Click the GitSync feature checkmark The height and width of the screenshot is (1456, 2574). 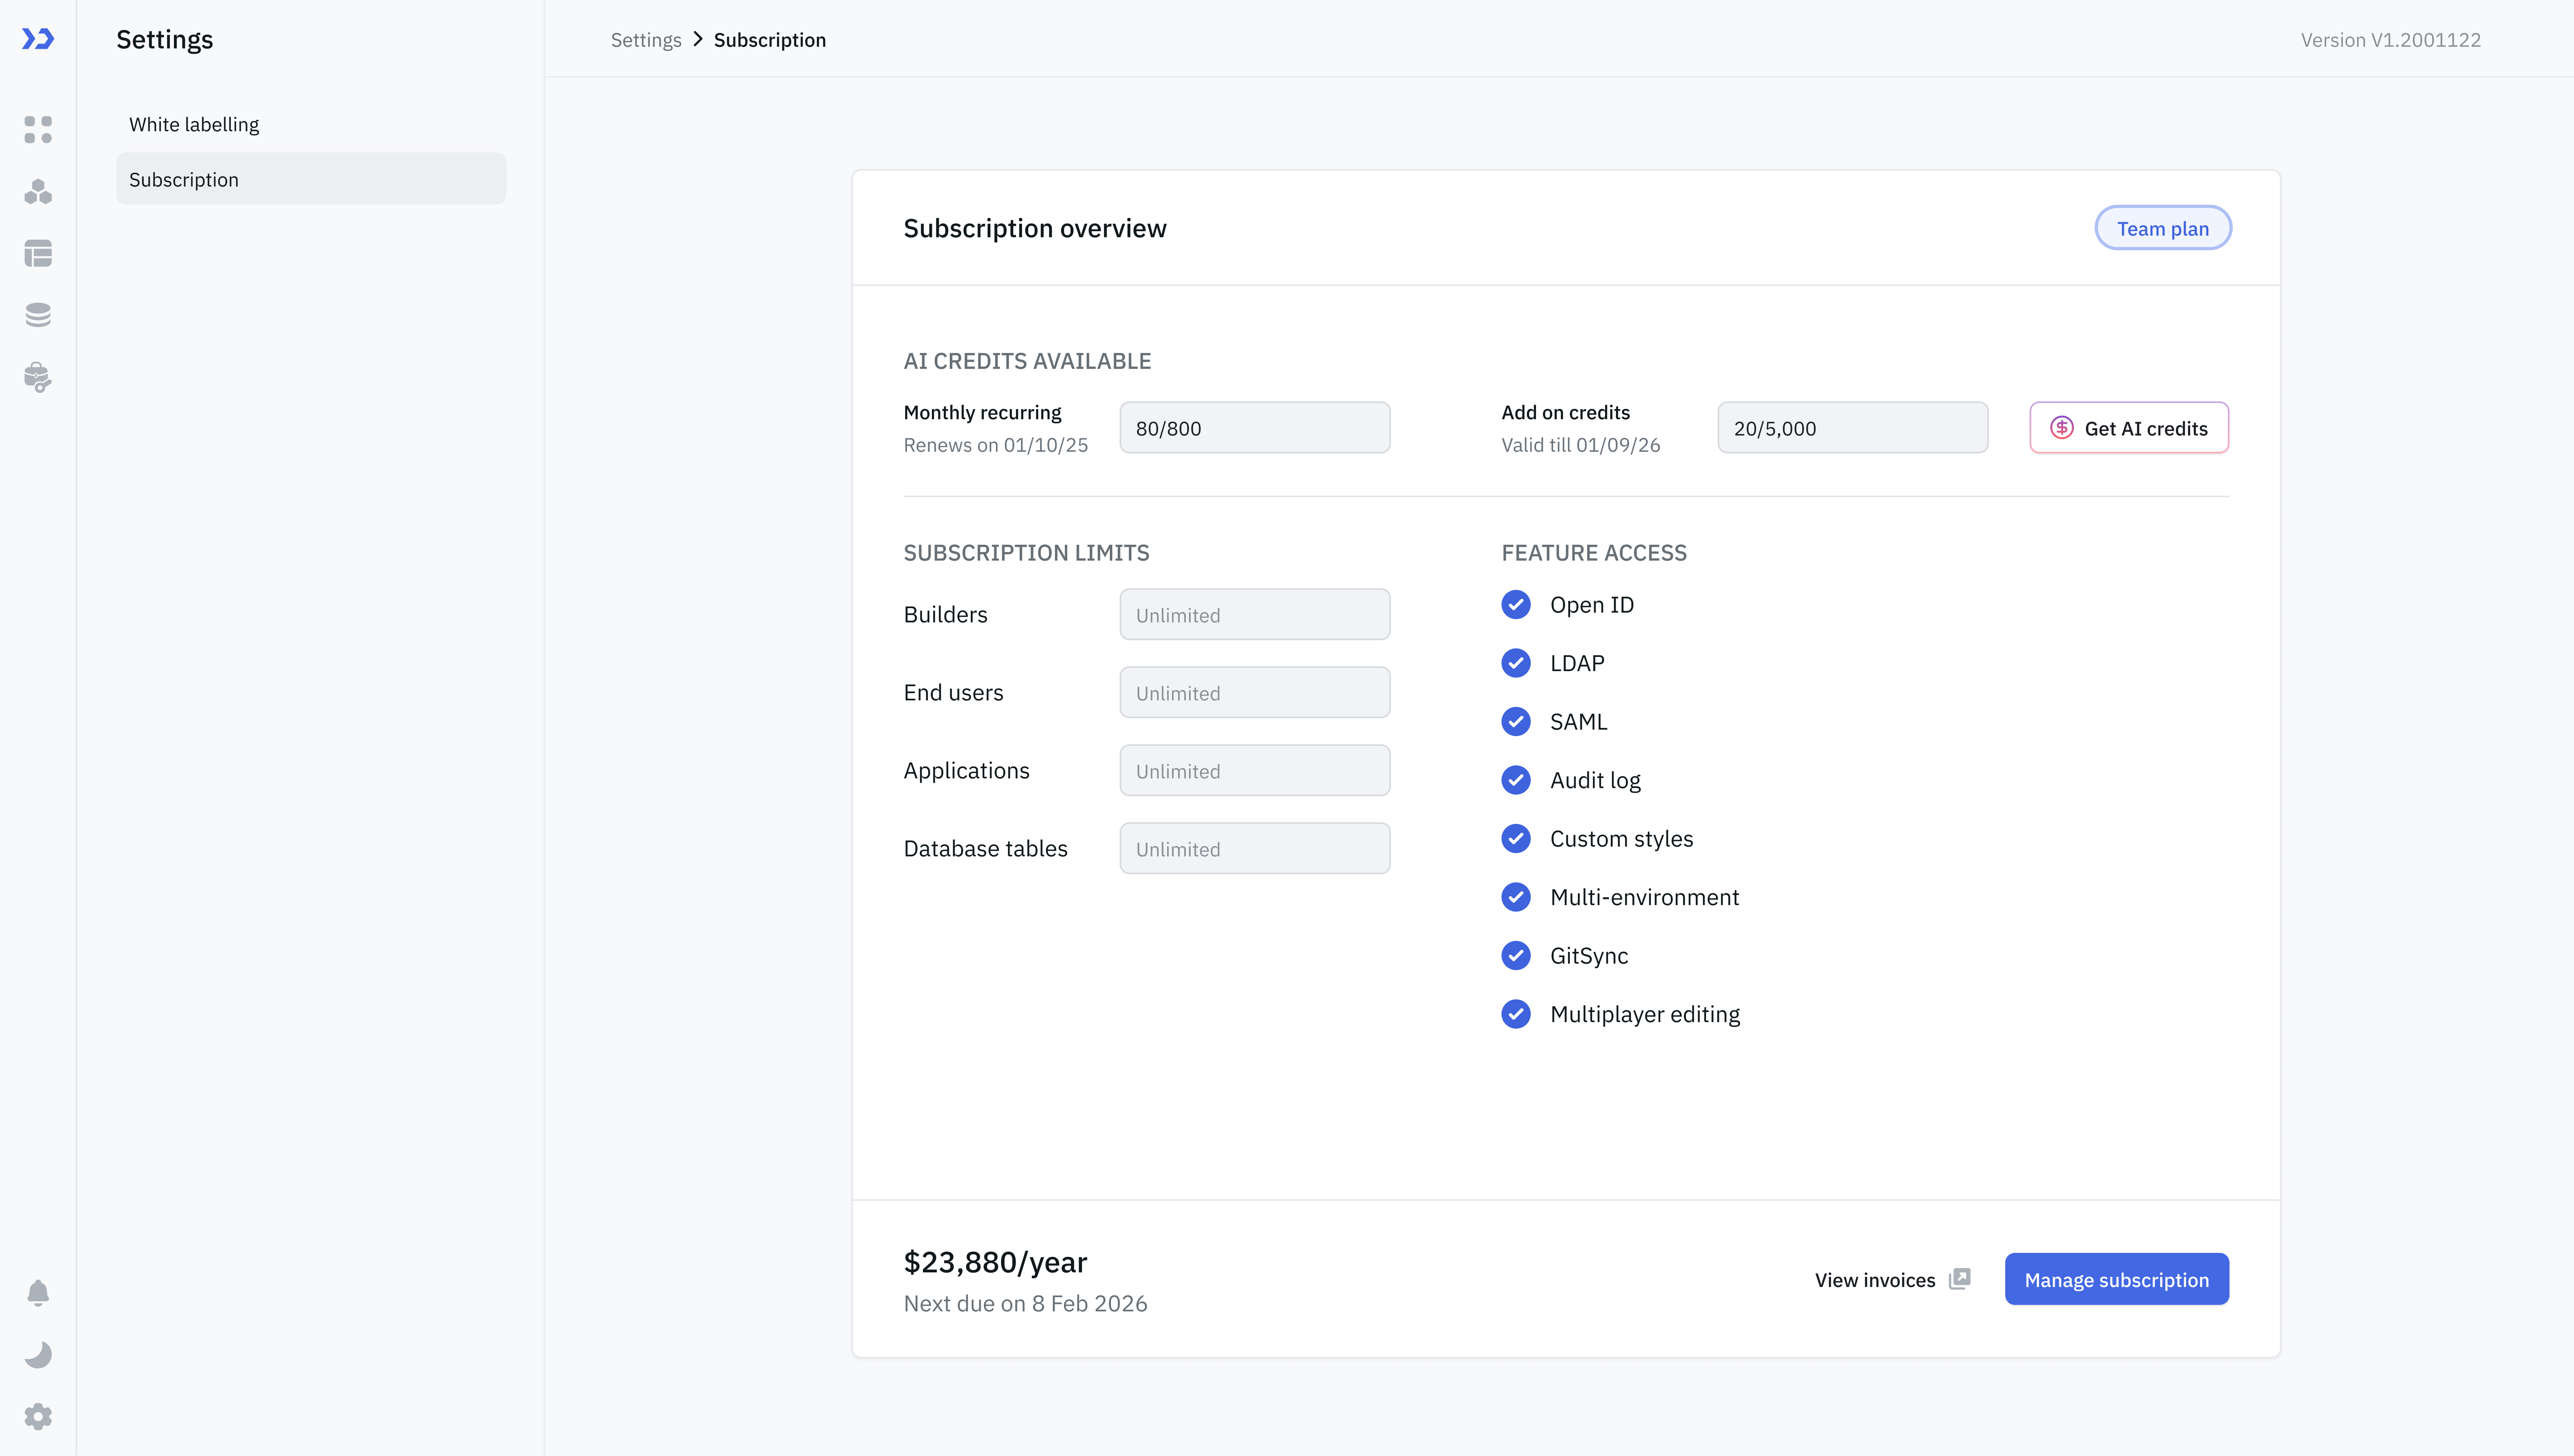(1516, 956)
